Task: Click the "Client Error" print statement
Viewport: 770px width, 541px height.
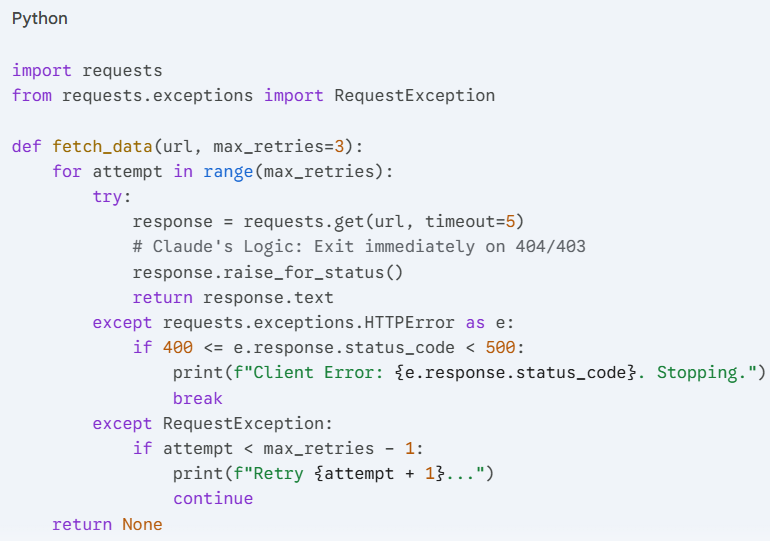Action: click(x=468, y=373)
